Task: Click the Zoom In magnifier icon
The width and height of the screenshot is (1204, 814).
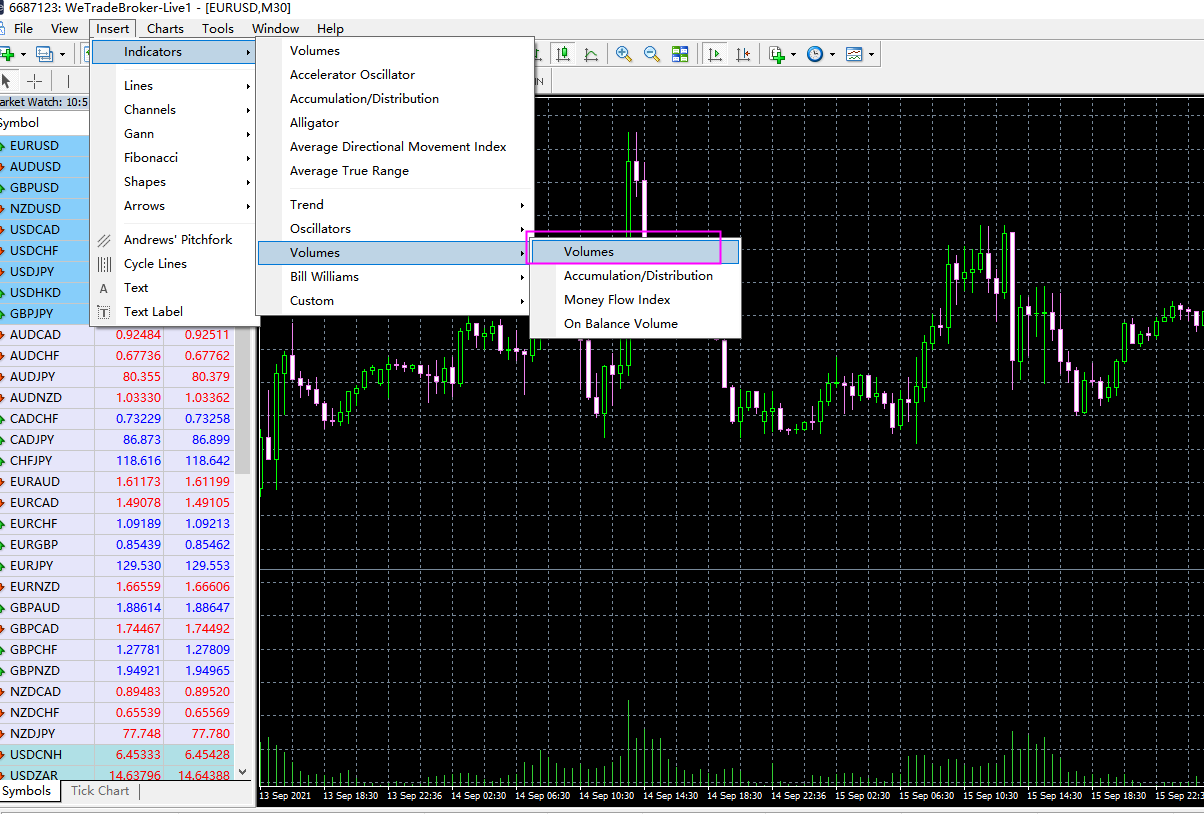Action: 624,54
